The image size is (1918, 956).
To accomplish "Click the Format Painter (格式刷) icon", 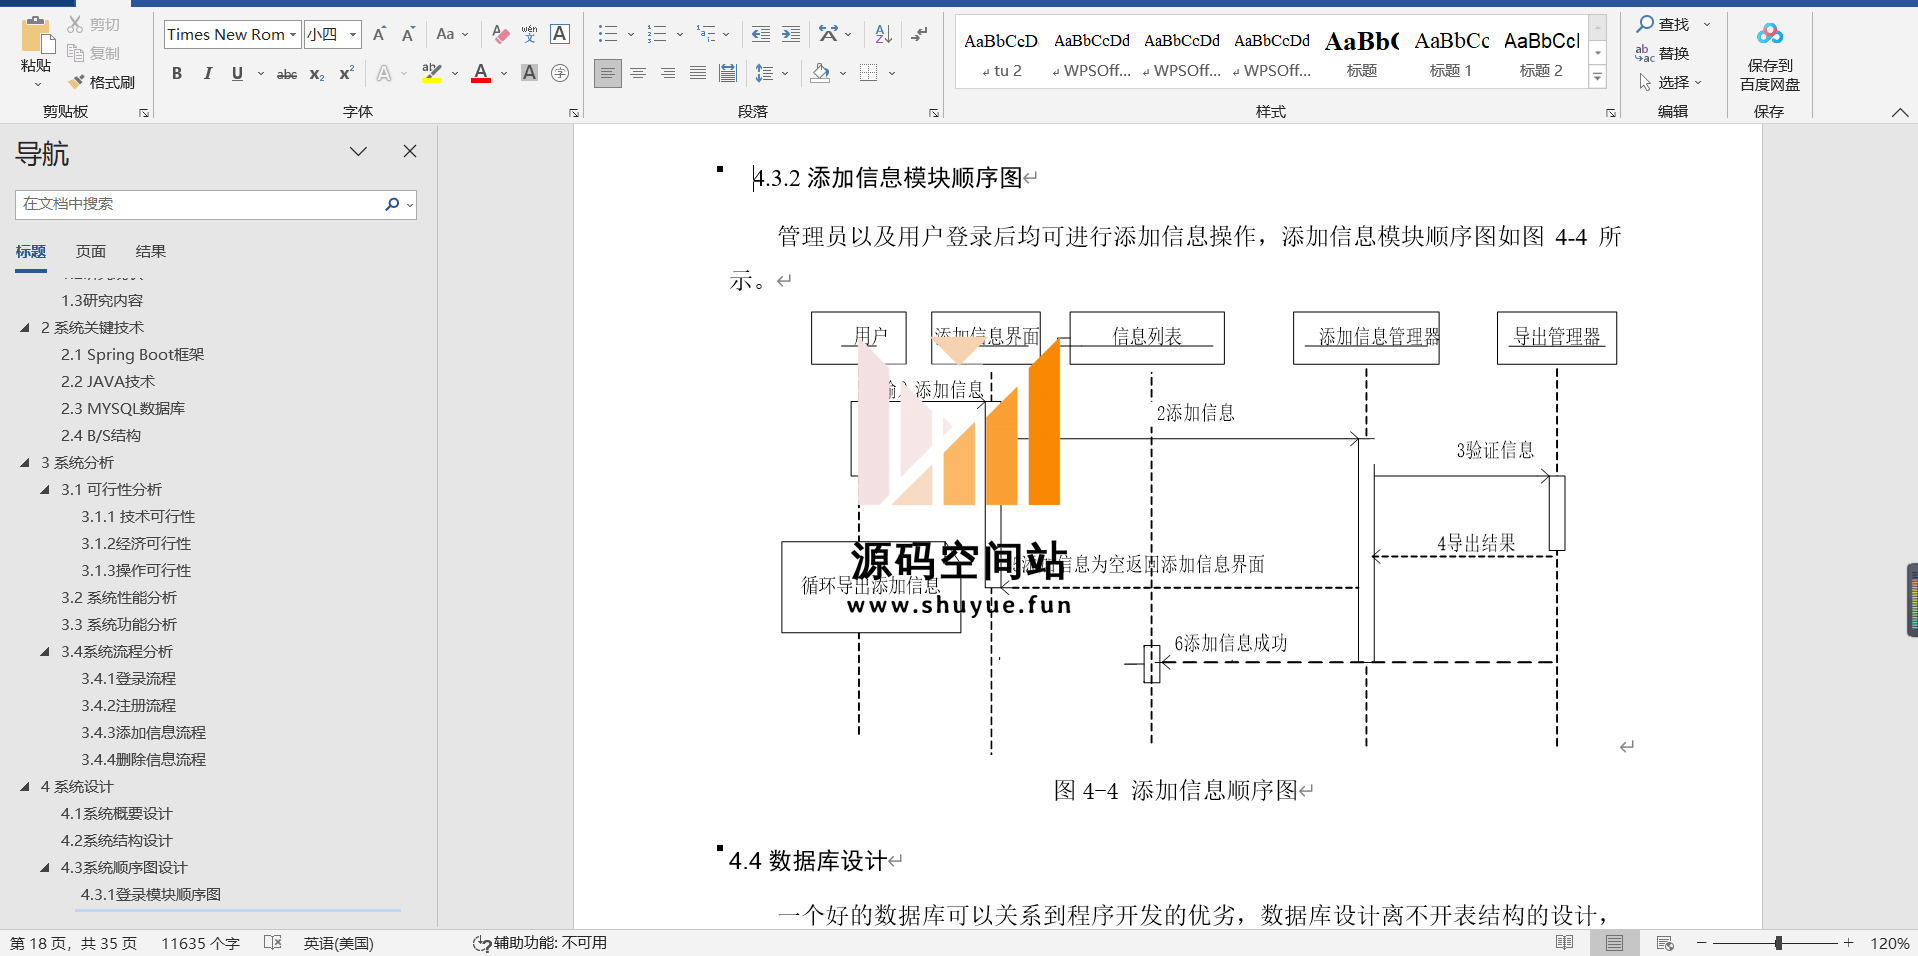I will pos(101,82).
